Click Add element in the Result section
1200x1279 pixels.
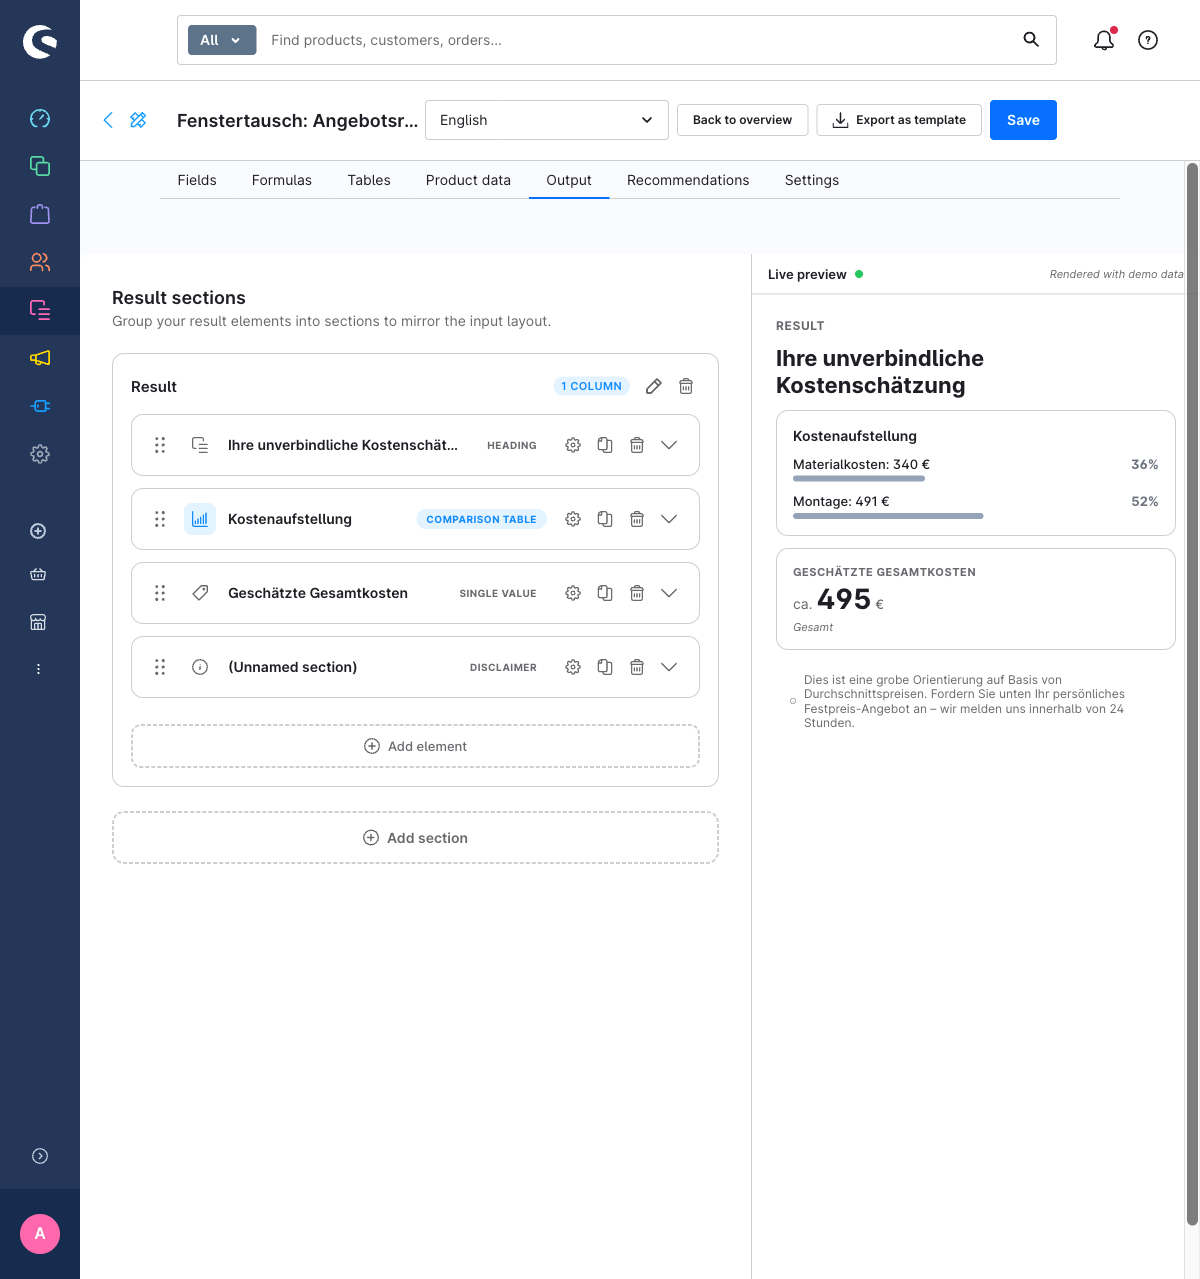(415, 746)
